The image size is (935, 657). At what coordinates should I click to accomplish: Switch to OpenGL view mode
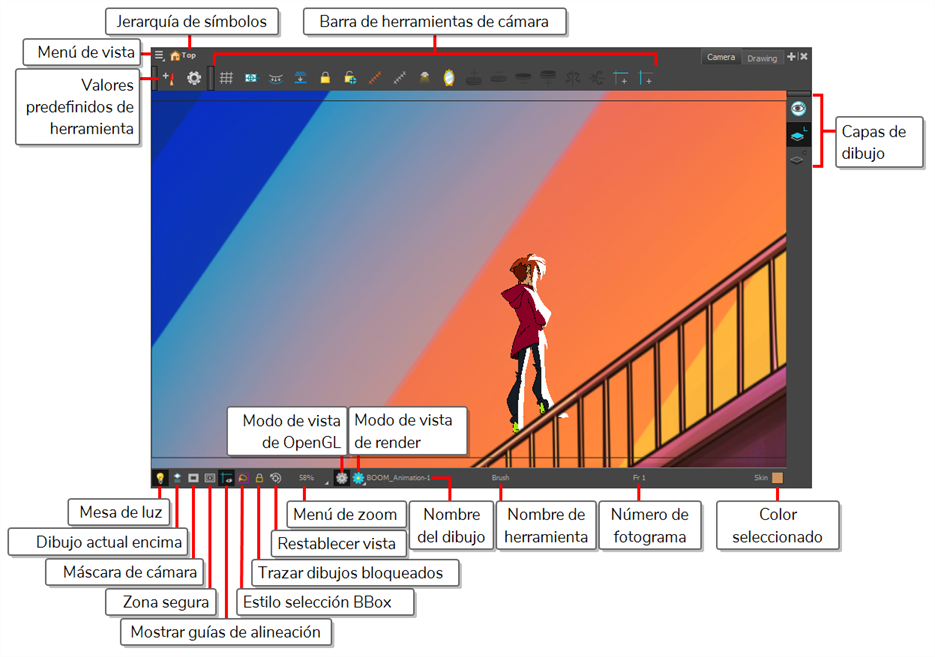click(x=341, y=478)
